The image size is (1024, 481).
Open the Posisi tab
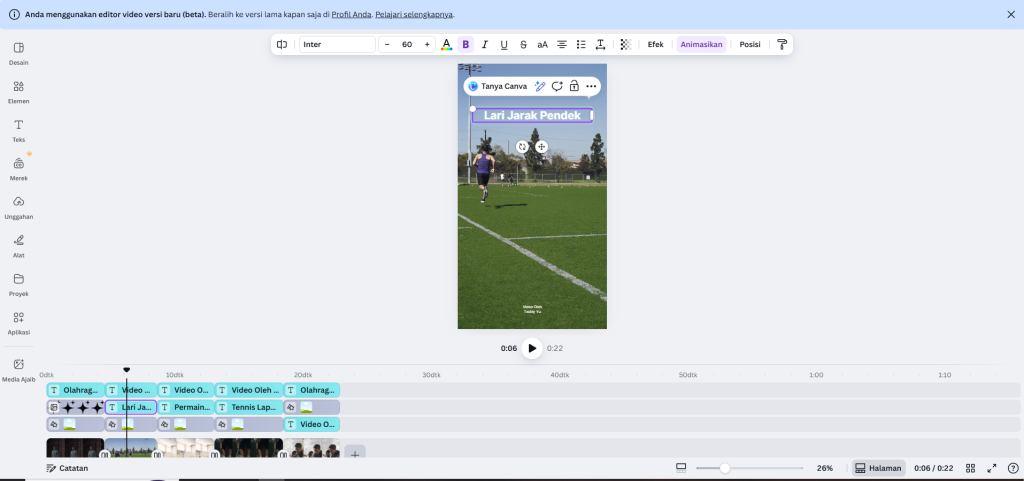(x=750, y=44)
